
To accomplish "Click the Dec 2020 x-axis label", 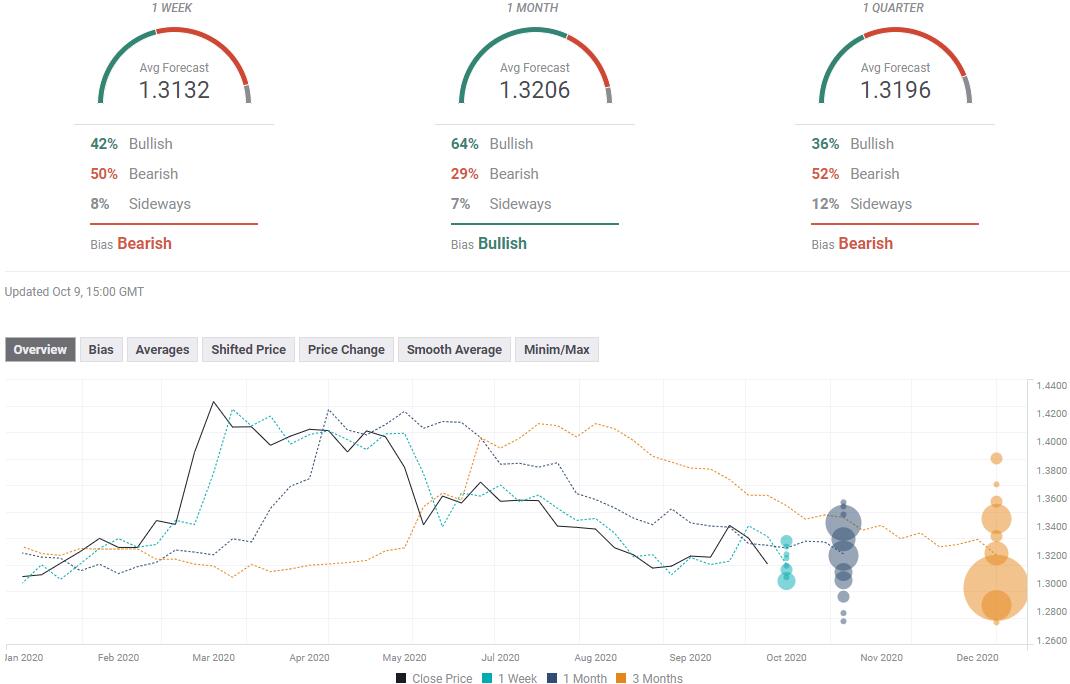I will click(x=977, y=657).
